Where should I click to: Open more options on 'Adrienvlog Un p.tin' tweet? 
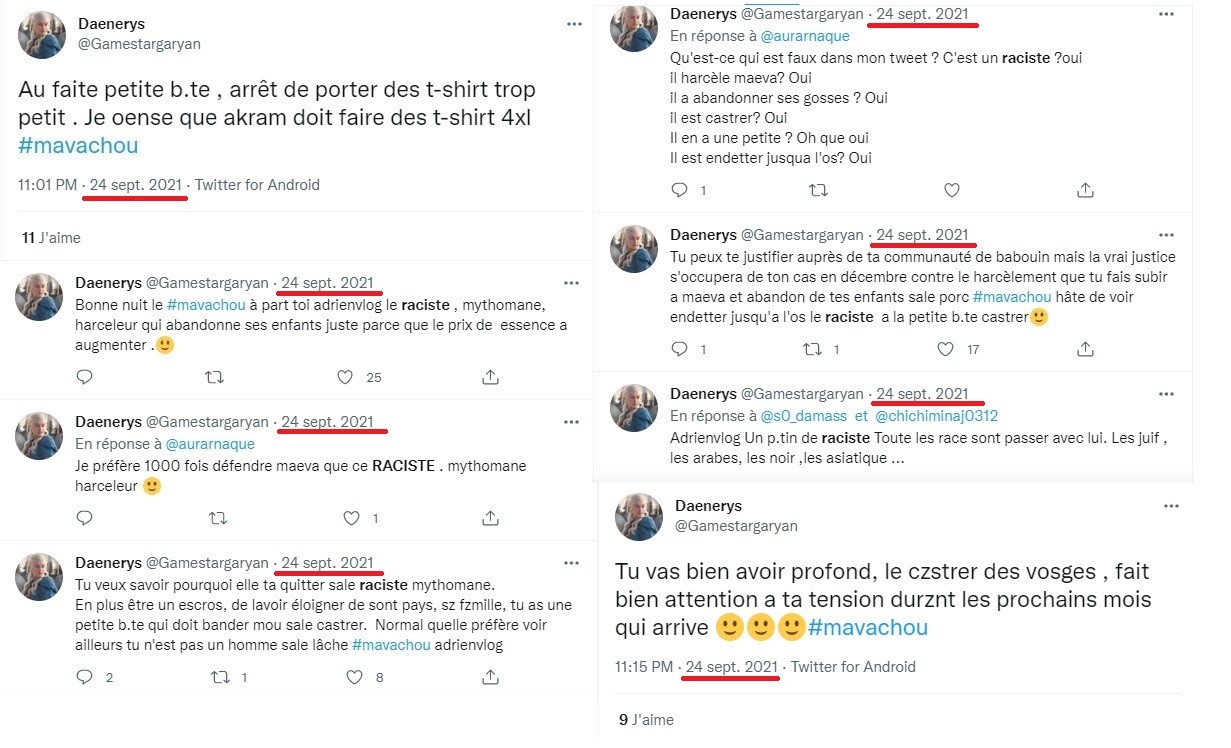(x=1165, y=394)
